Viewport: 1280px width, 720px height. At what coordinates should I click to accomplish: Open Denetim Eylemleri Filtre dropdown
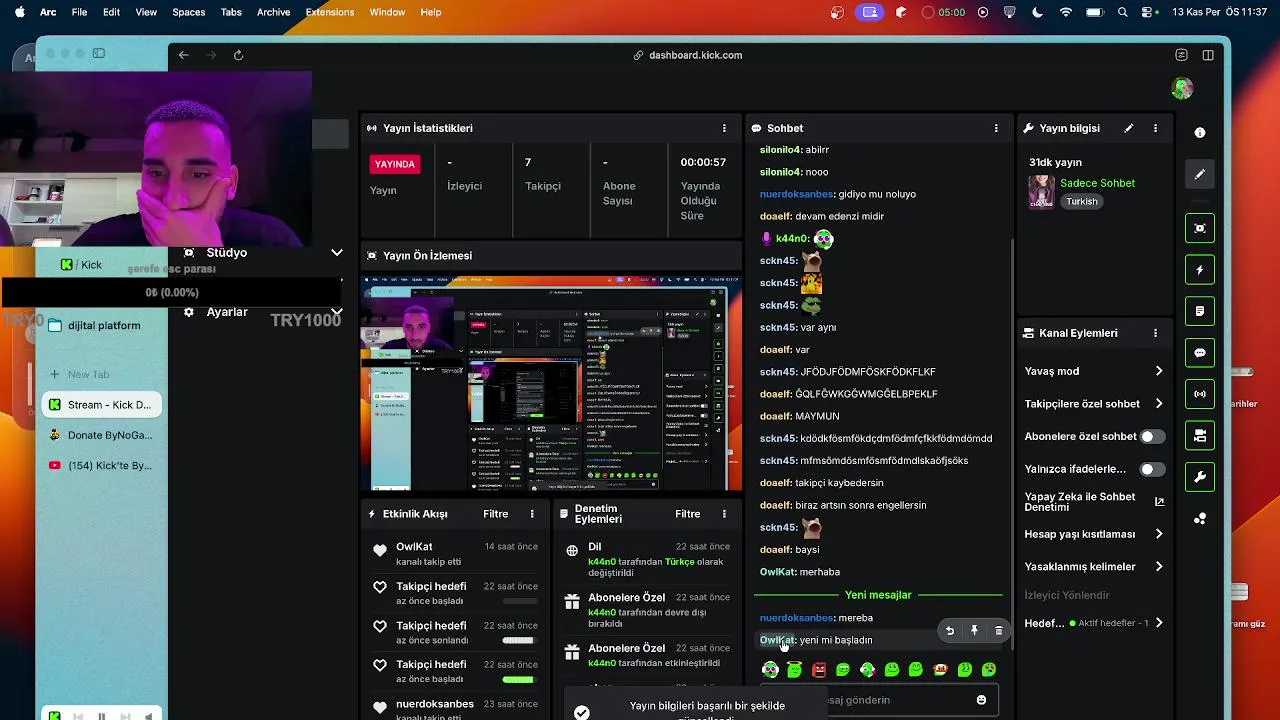tap(688, 514)
